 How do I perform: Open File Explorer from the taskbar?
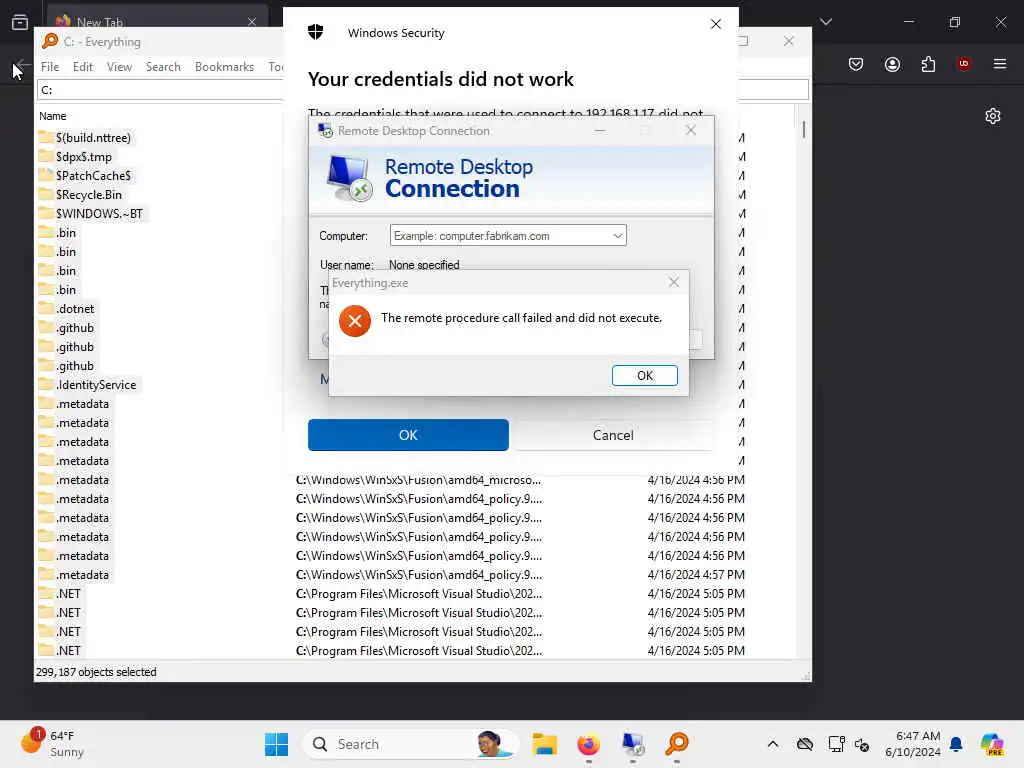(x=544, y=744)
